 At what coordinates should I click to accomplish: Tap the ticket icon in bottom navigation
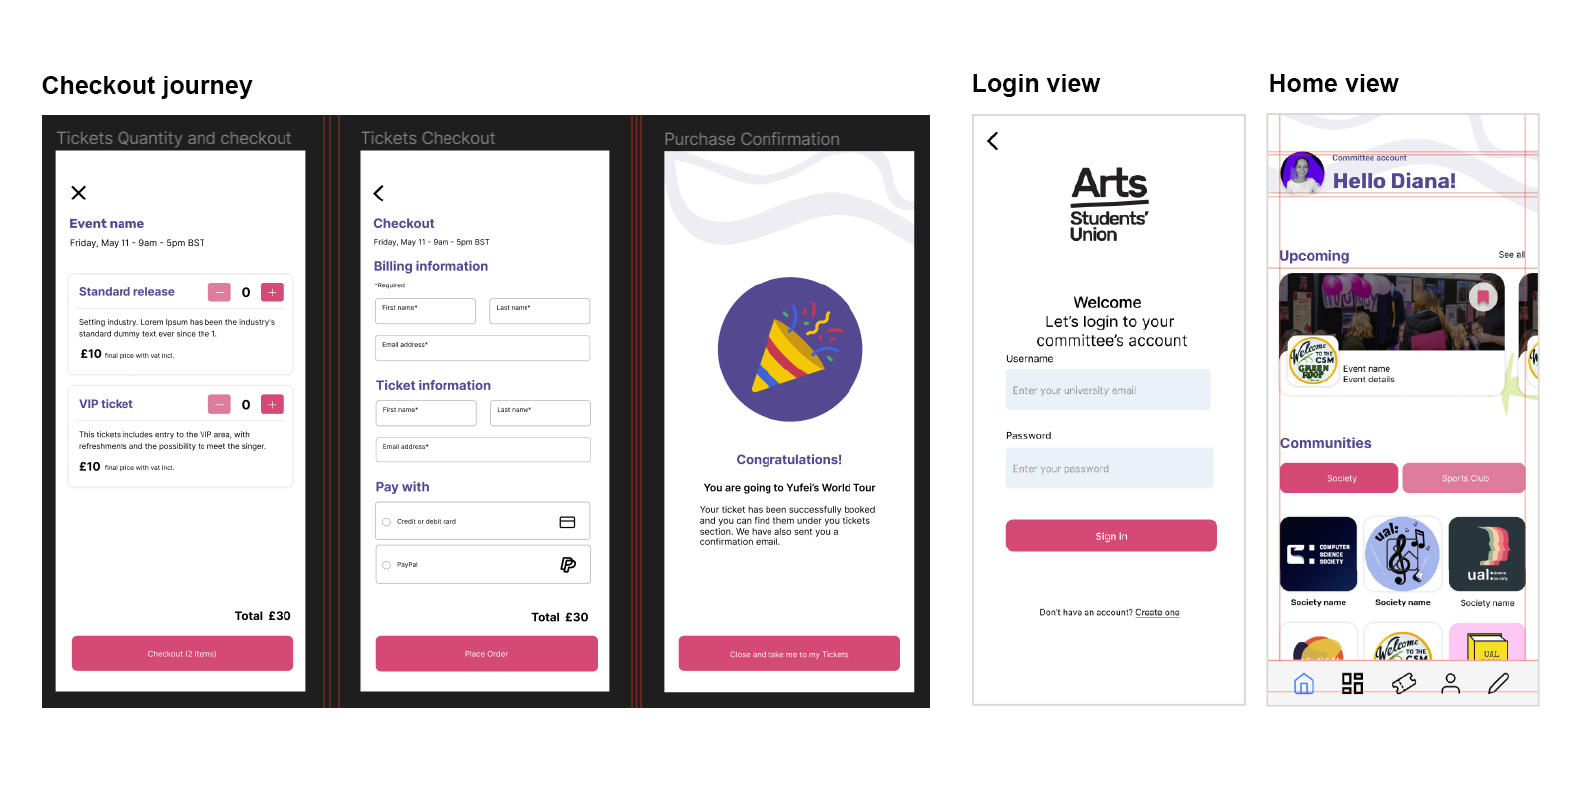click(1403, 684)
